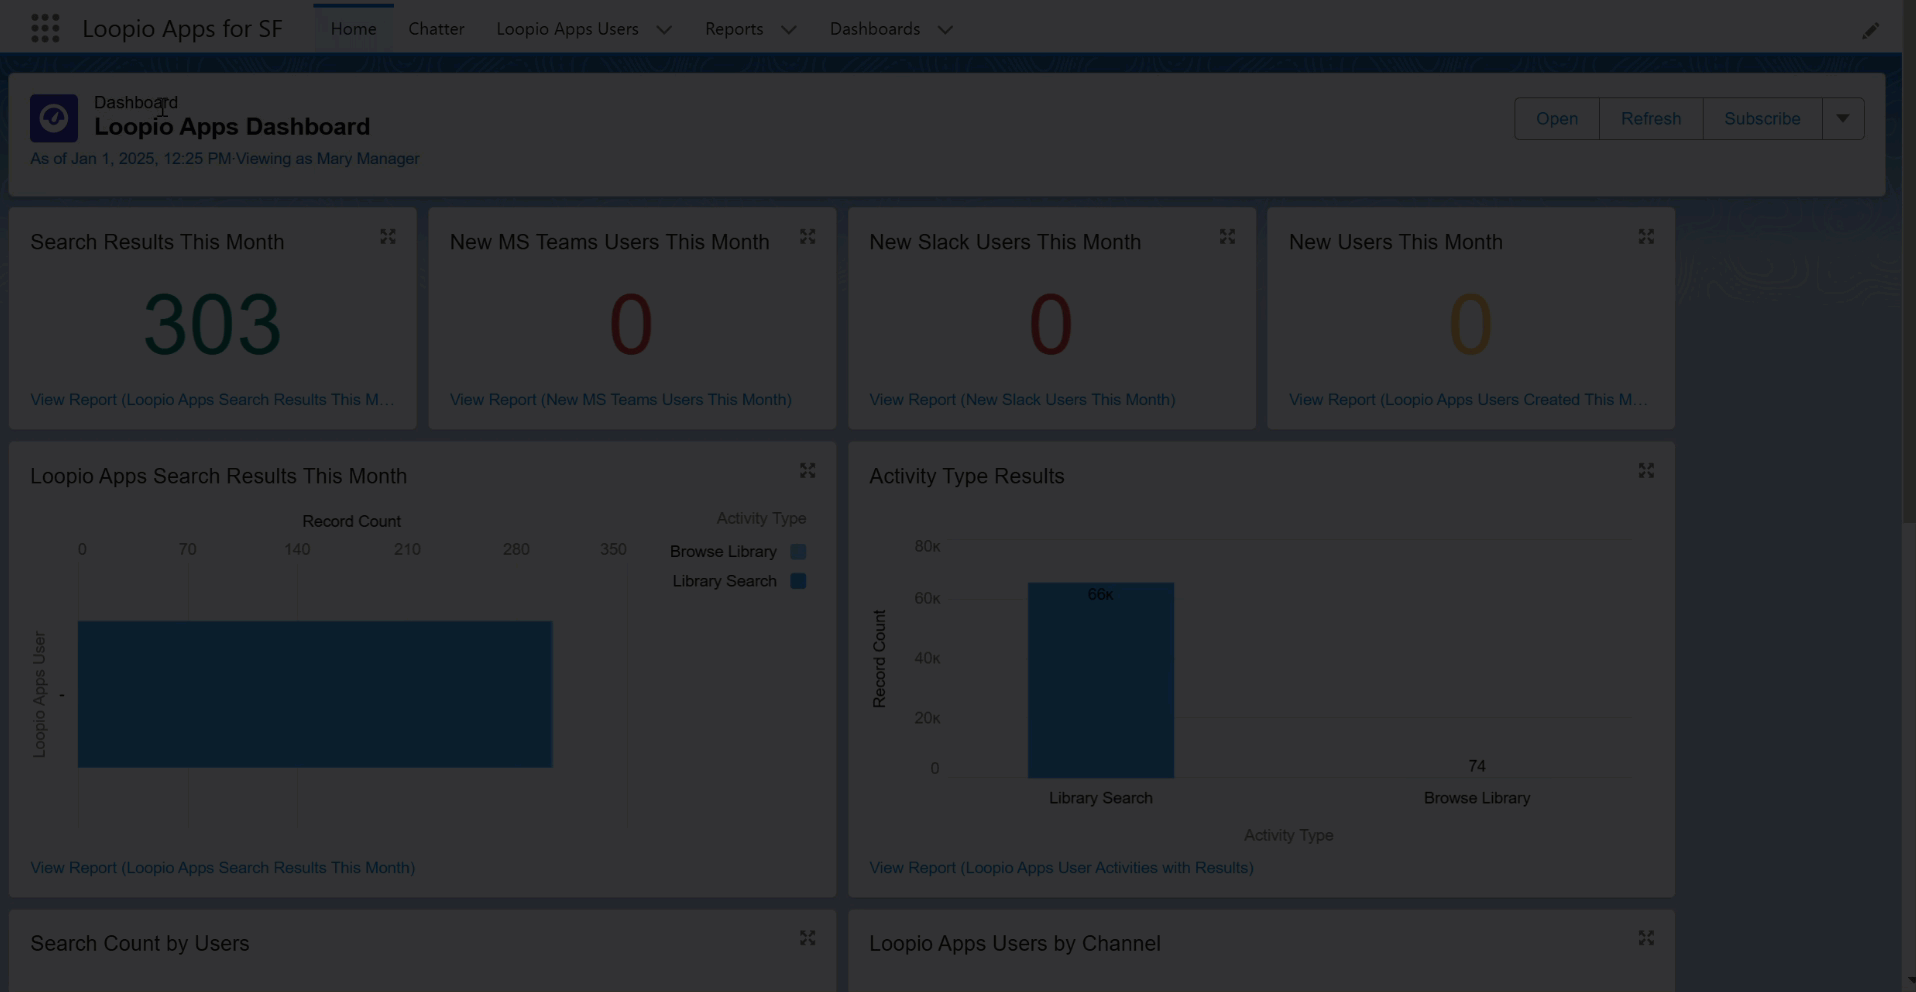Click the Browse Library legend label
Viewport: 1916px width, 992px height.
[723, 551]
